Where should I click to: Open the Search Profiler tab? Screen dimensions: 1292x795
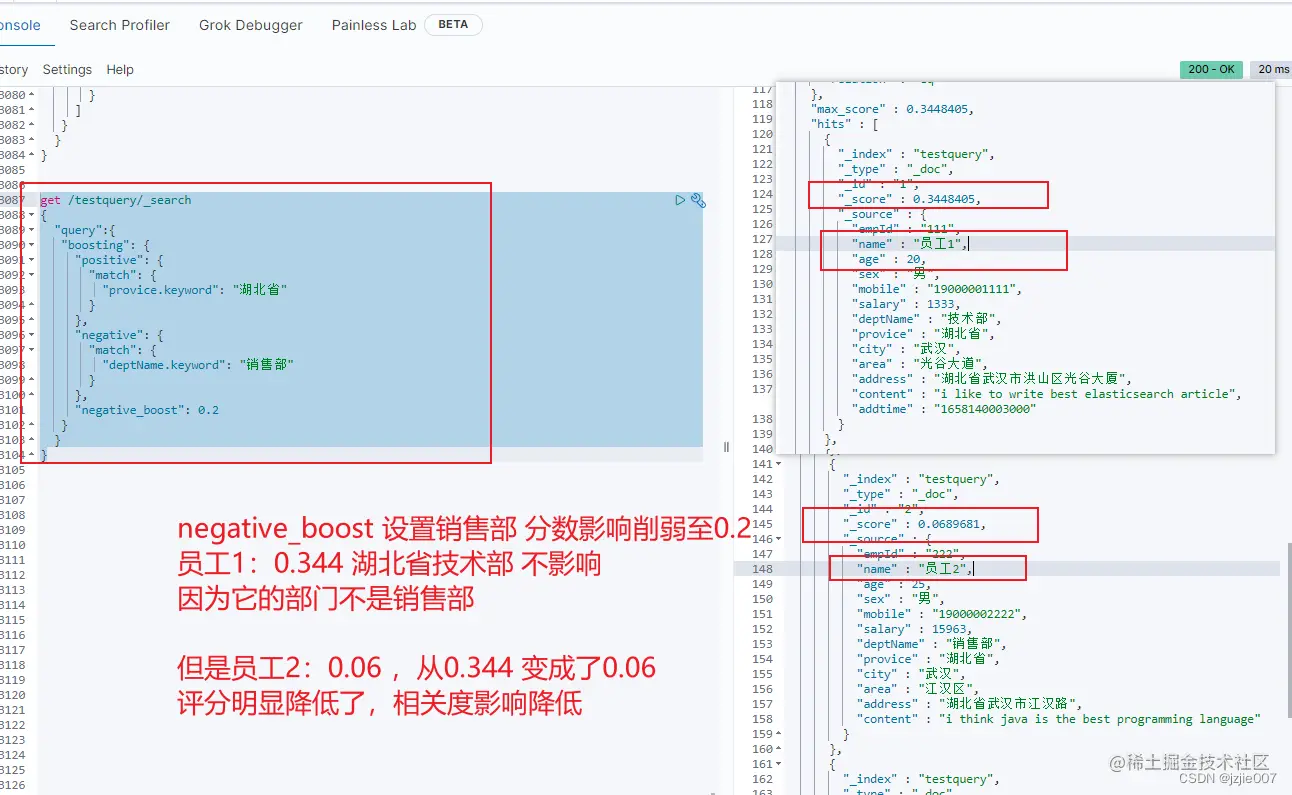pos(120,25)
